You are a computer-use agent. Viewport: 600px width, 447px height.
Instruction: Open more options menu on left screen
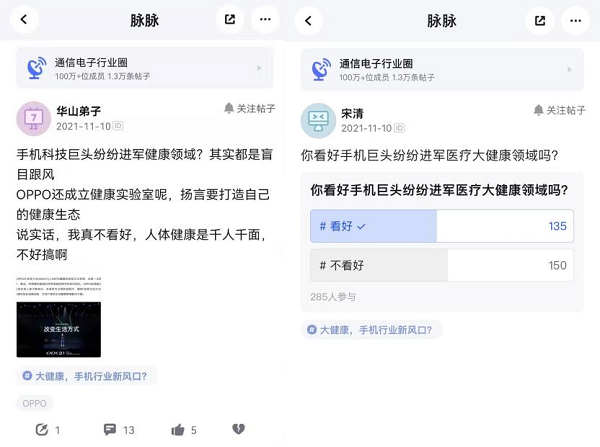(265, 19)
